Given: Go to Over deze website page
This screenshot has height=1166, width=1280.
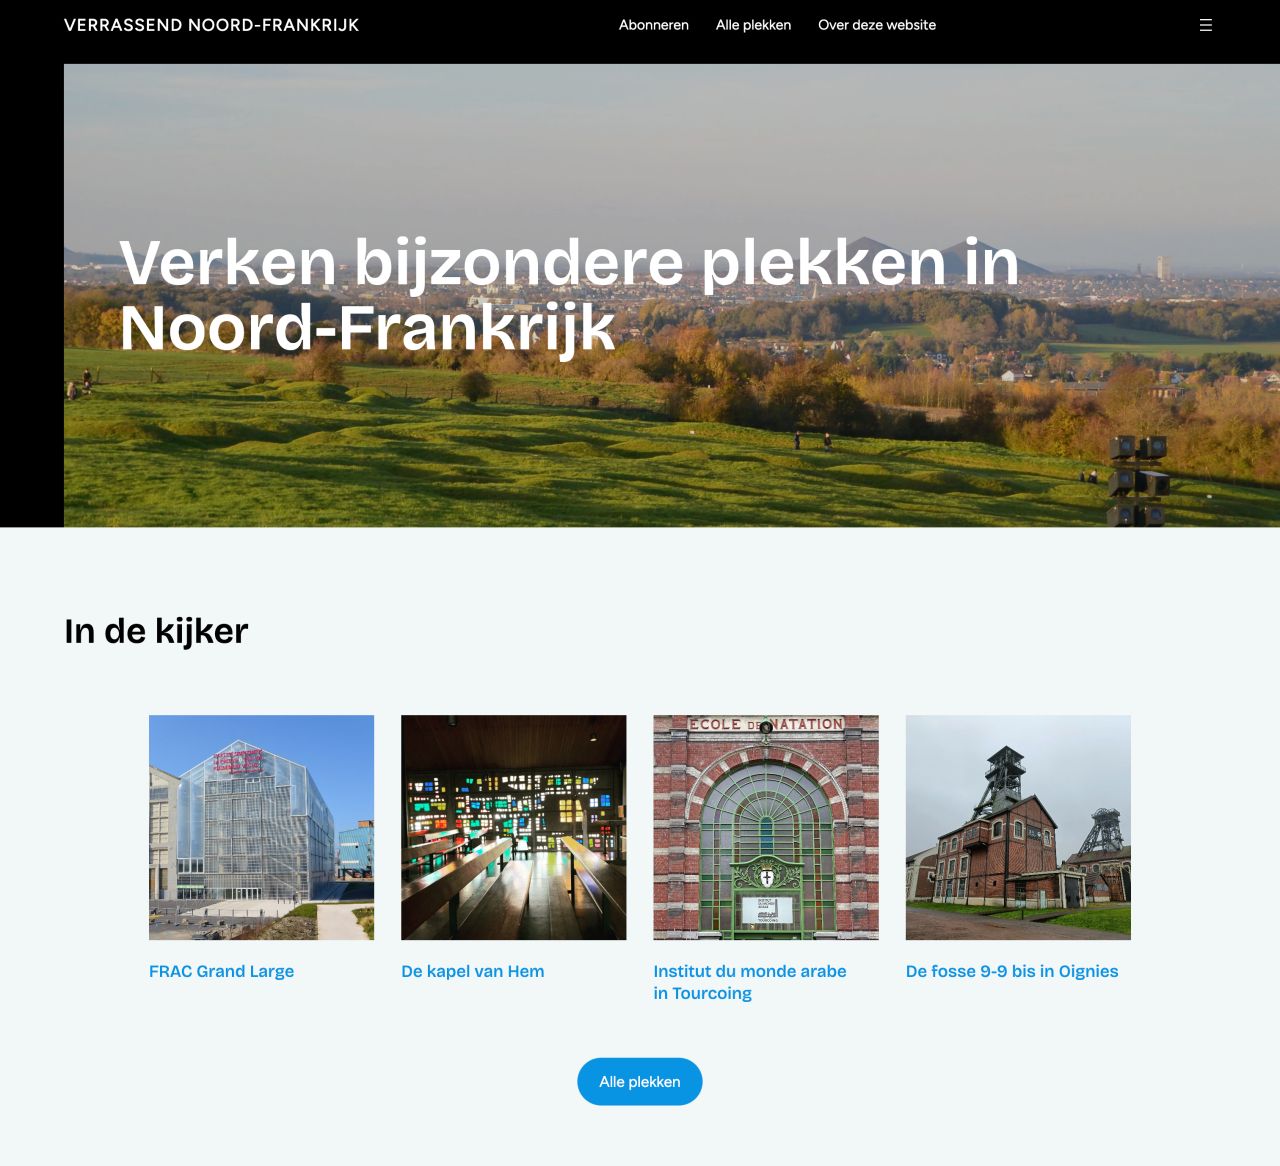Looking at the screenshot, I should [876, 25].
